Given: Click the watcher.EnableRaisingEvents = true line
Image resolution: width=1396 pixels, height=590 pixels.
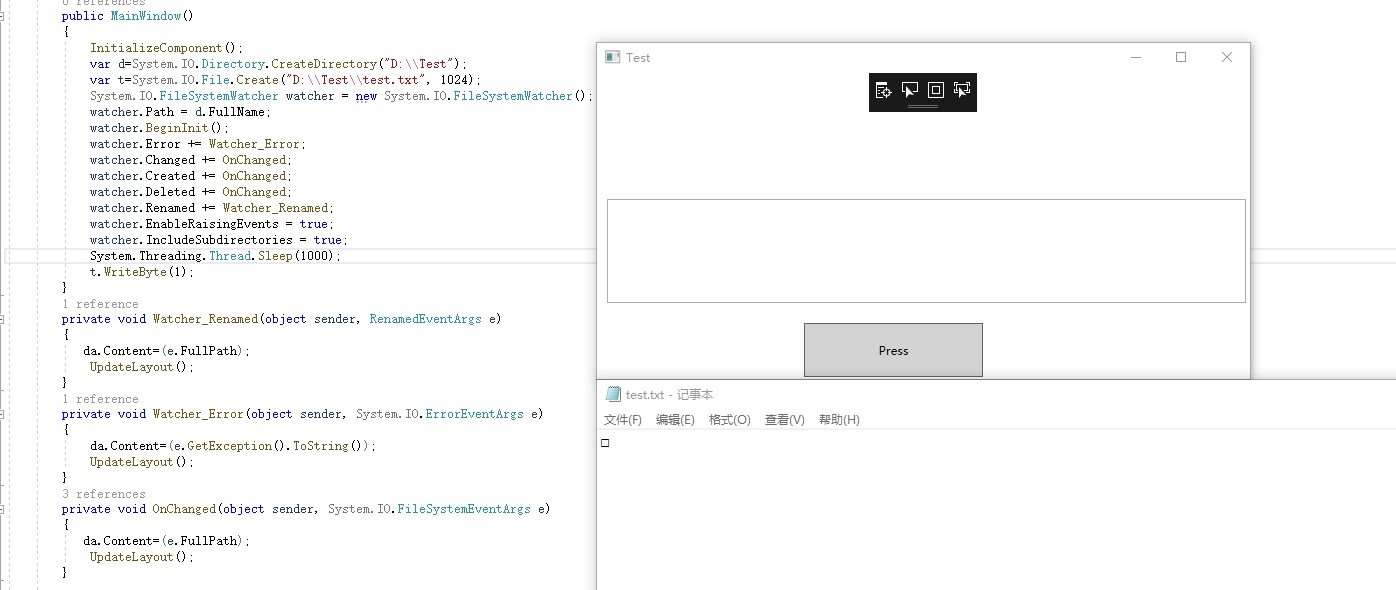Looking at the screenshot, I should pyautogui.click(x=212, y=224).
